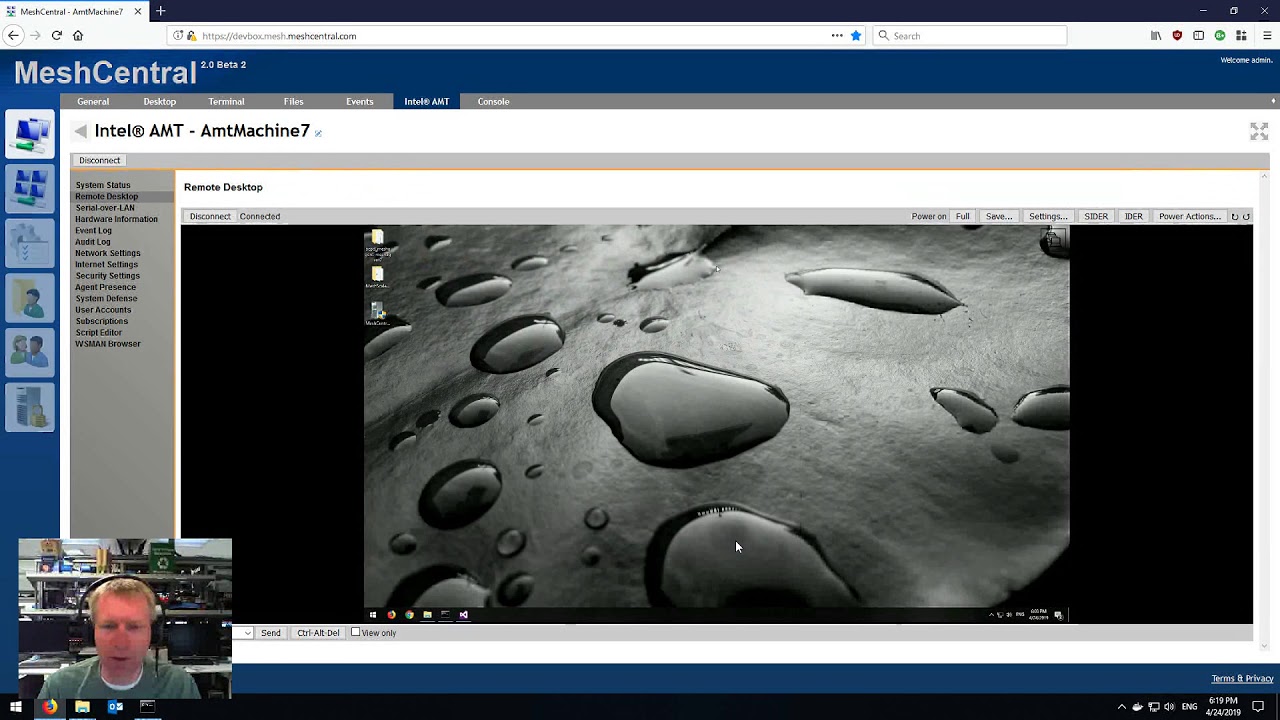The image size is (1280, 720).
Task: Toggle full-screen view icon at page top right
Action: click(x=1259, y=131)
